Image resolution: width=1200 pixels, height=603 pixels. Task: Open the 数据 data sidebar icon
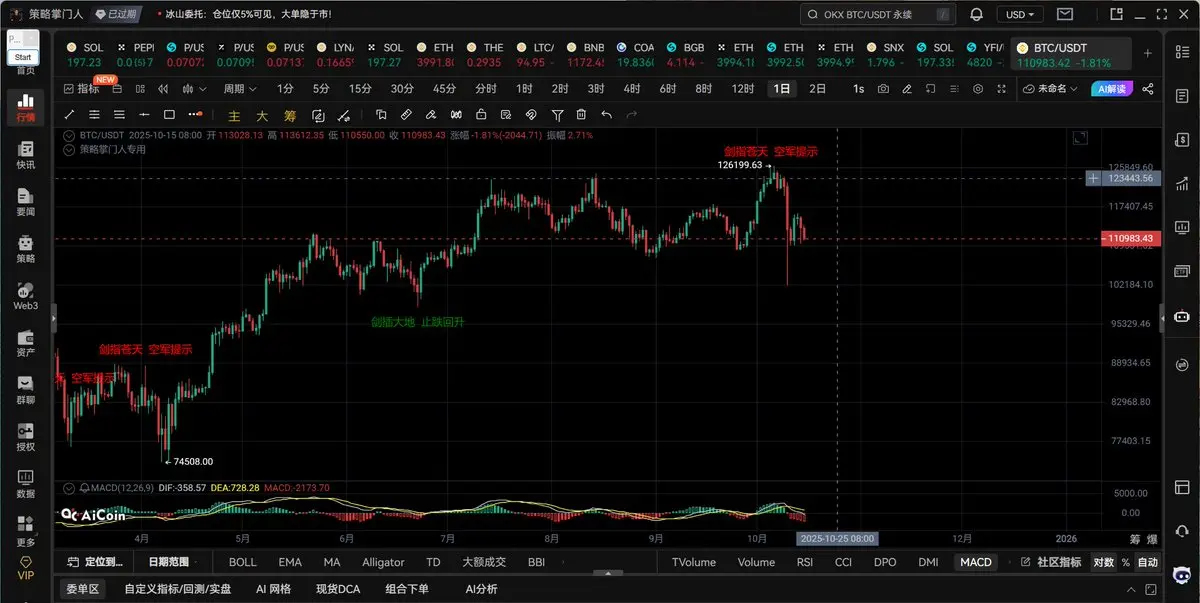click(x=26, y=484)
